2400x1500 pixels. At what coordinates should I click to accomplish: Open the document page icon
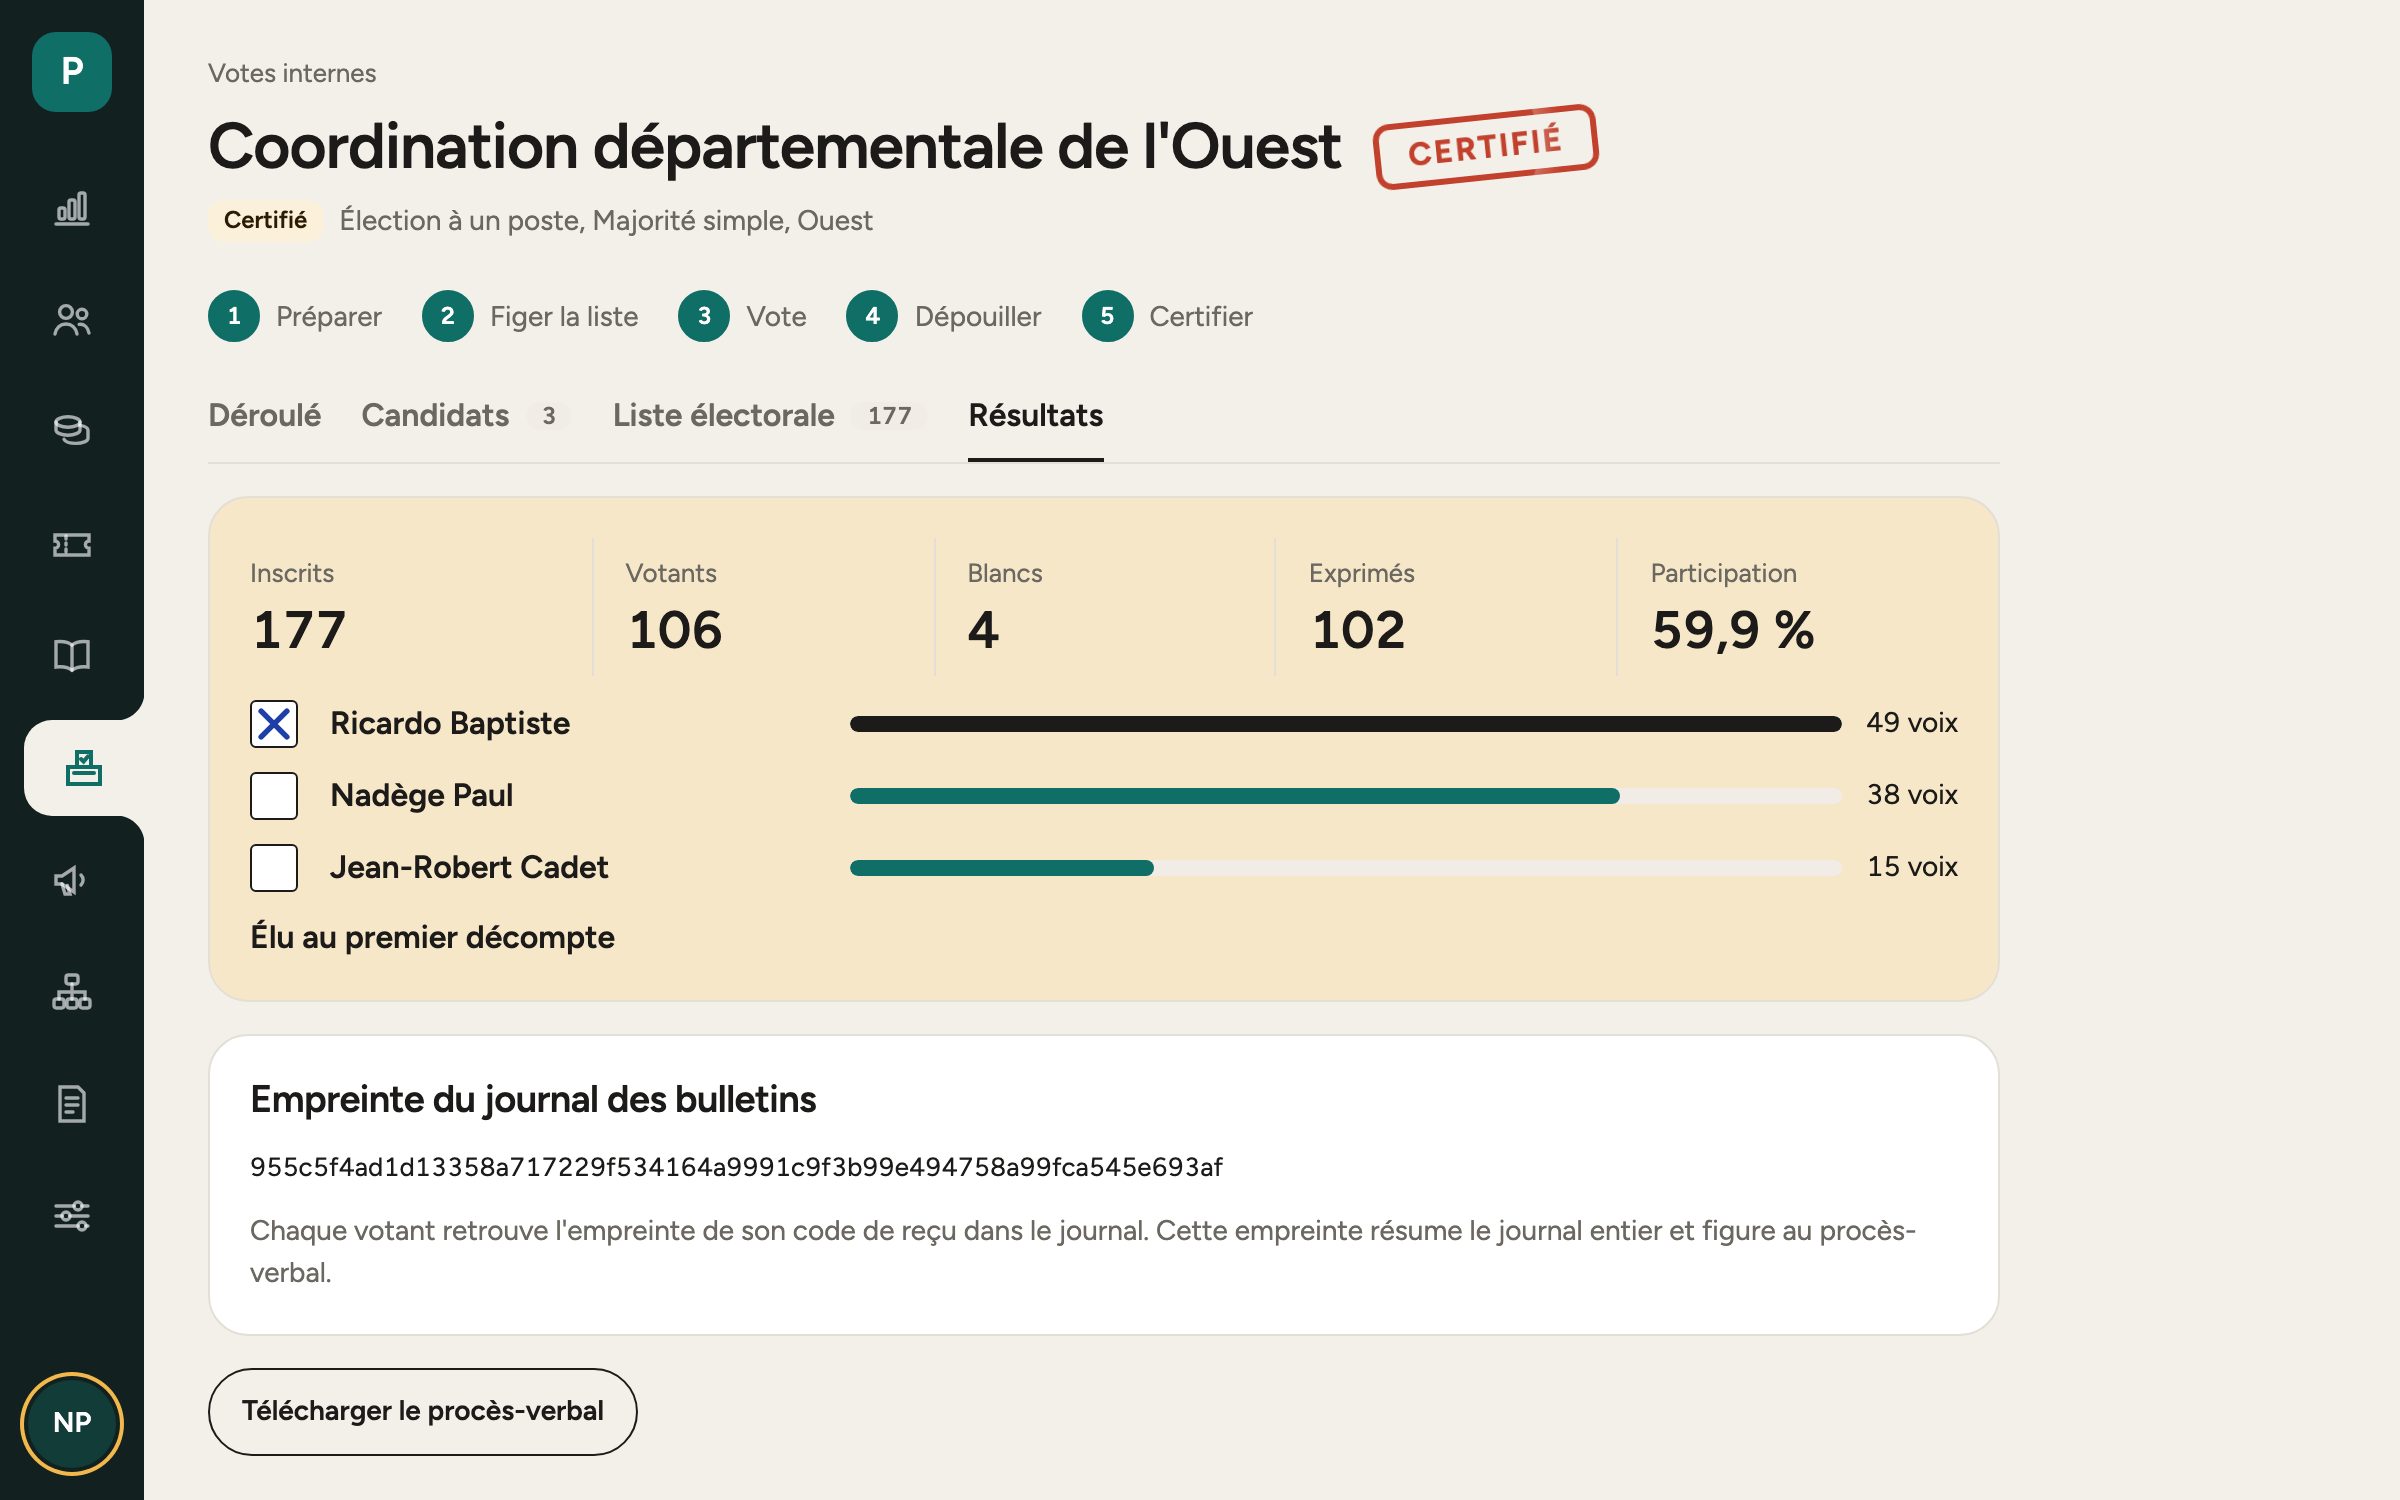click(x=71, y=1104)
